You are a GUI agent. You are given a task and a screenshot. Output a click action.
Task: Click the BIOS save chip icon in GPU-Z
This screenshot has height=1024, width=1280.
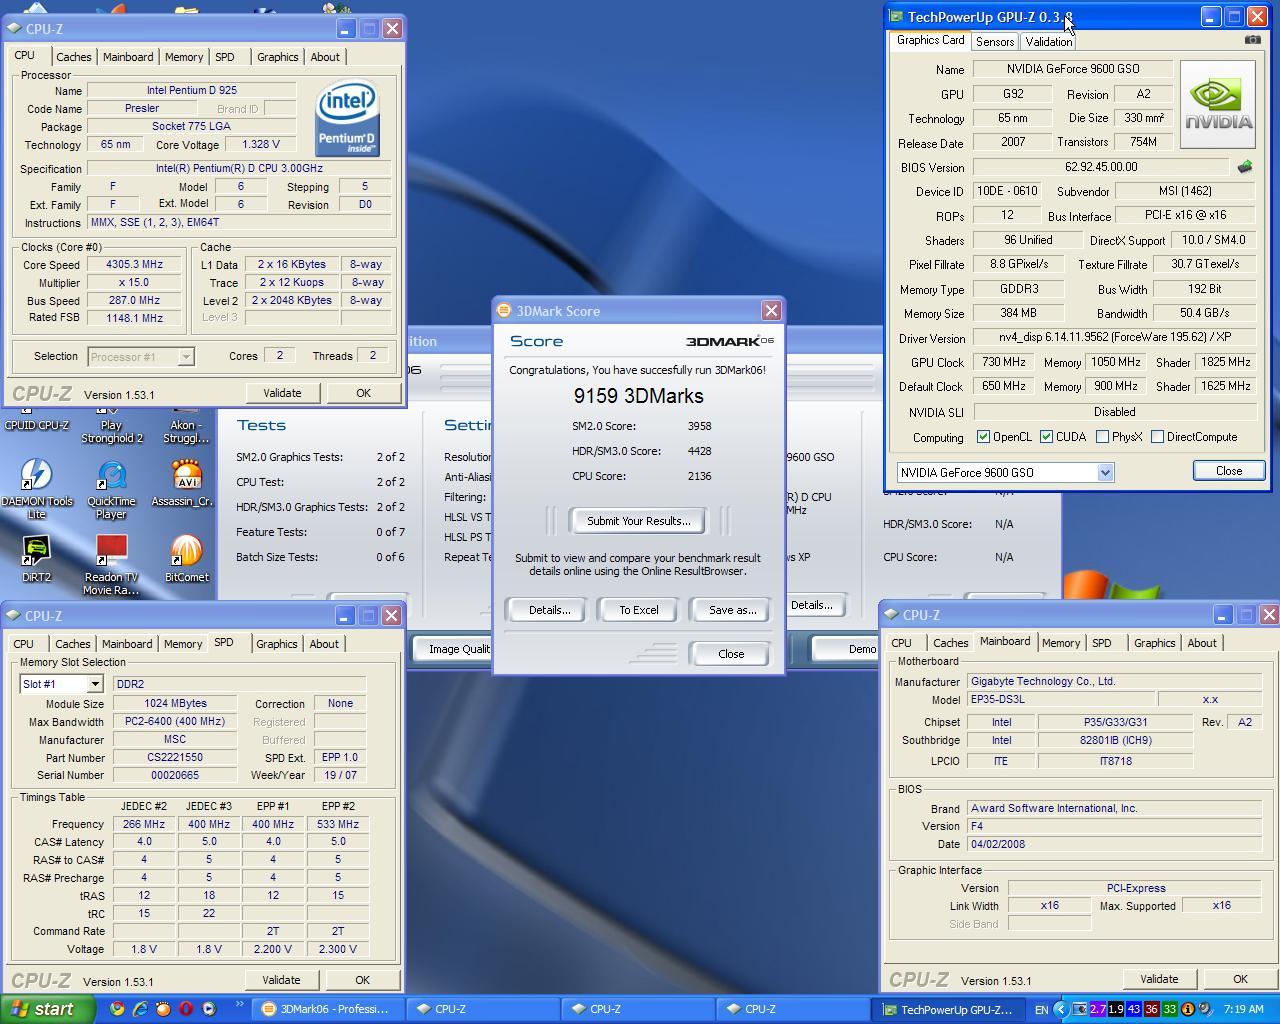coord(1245,167)
